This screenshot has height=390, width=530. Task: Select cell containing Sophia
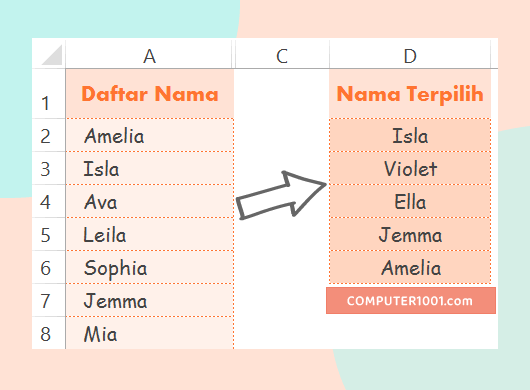pyautogui.click(x=150, y=267)
